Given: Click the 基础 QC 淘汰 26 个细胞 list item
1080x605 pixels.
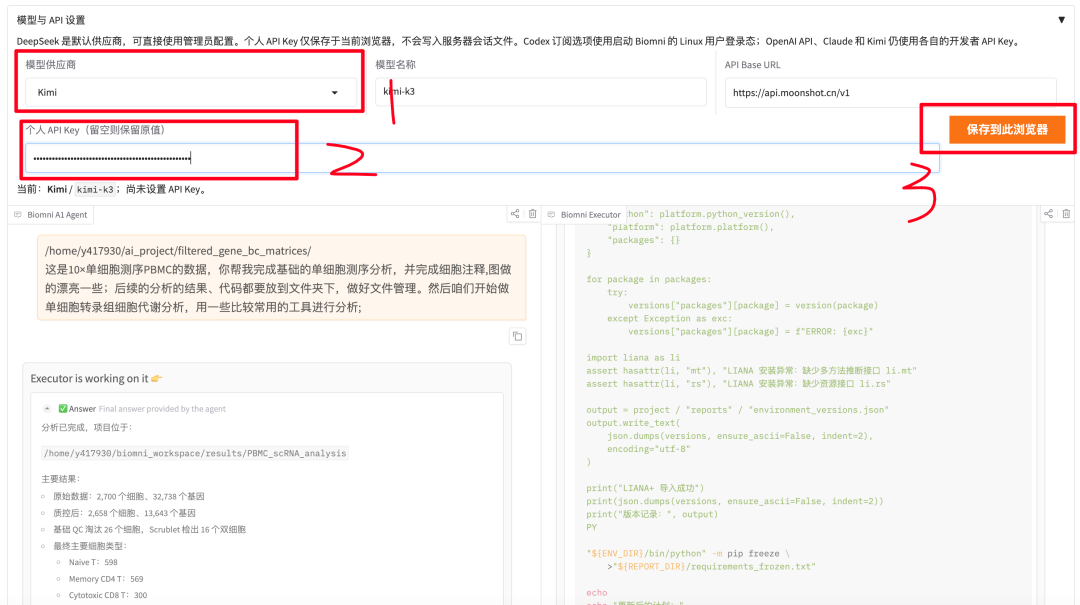Looking at the screenshot, I should click(149, 529).
